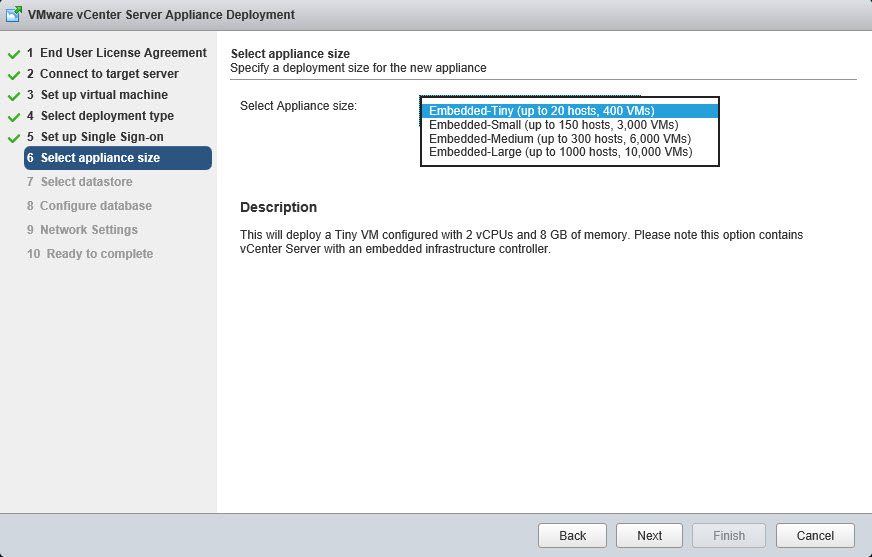Jump to step 4 Select deployment type

coord(100,116)
